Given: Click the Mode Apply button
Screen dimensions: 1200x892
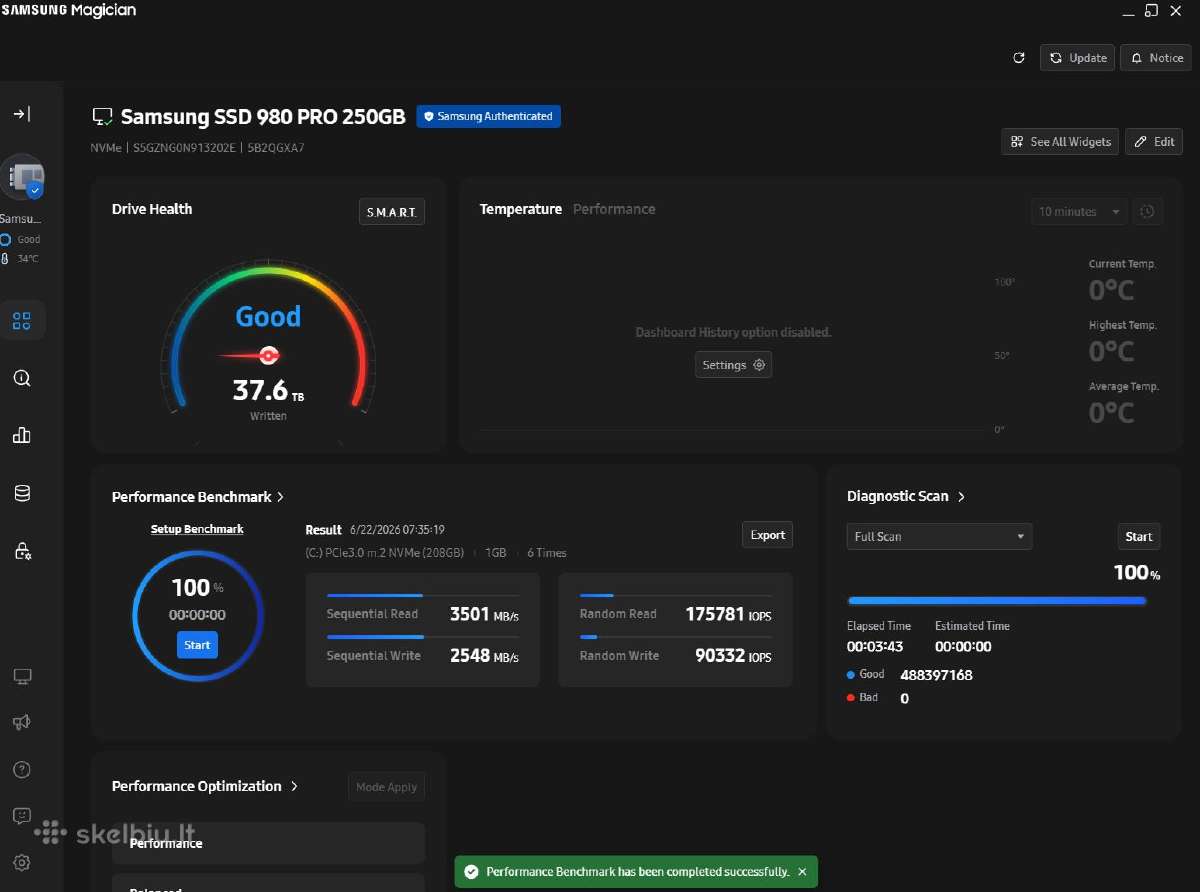Looking at the screenshot, I should (387, 787).
